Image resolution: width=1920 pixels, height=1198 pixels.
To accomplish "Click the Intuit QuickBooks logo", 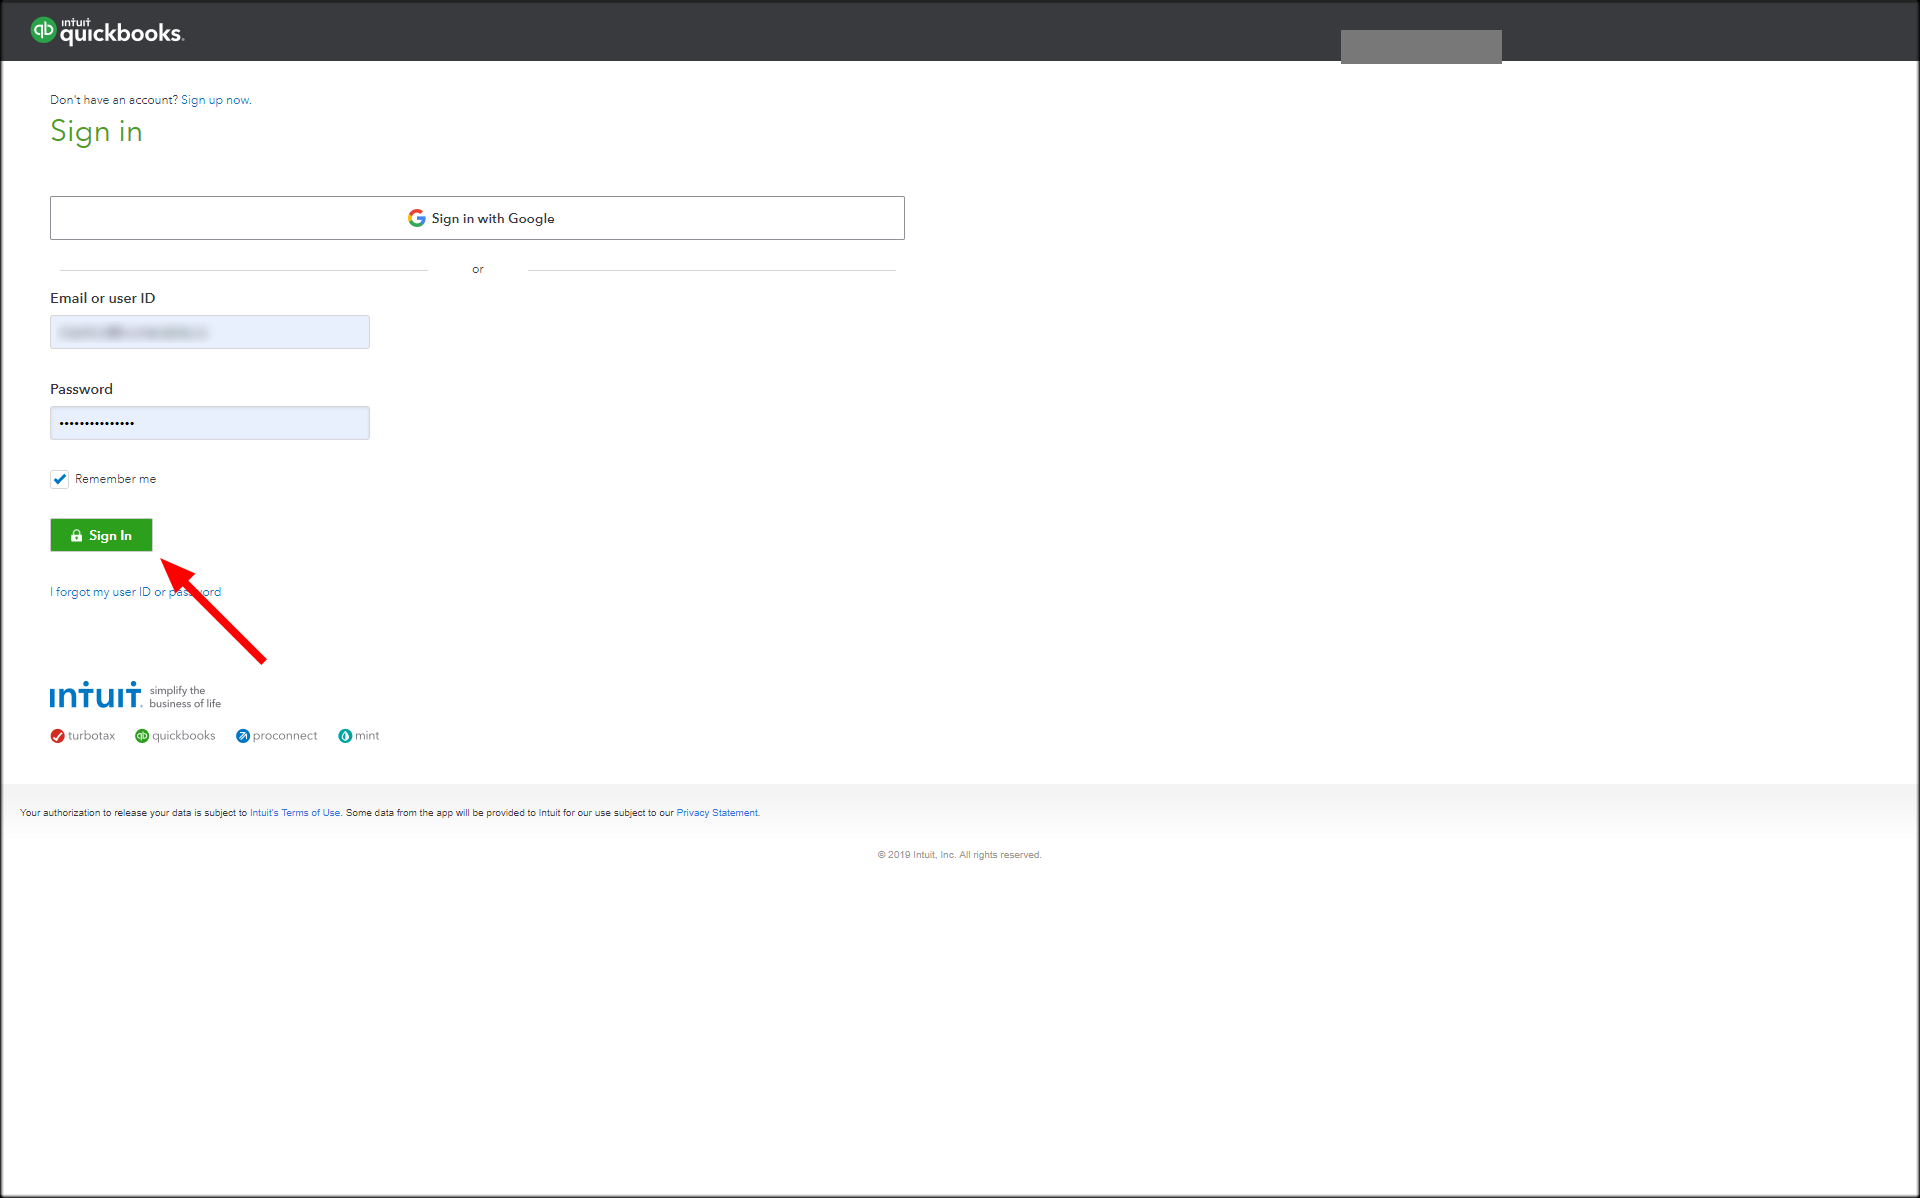I will tap(107, 31).
